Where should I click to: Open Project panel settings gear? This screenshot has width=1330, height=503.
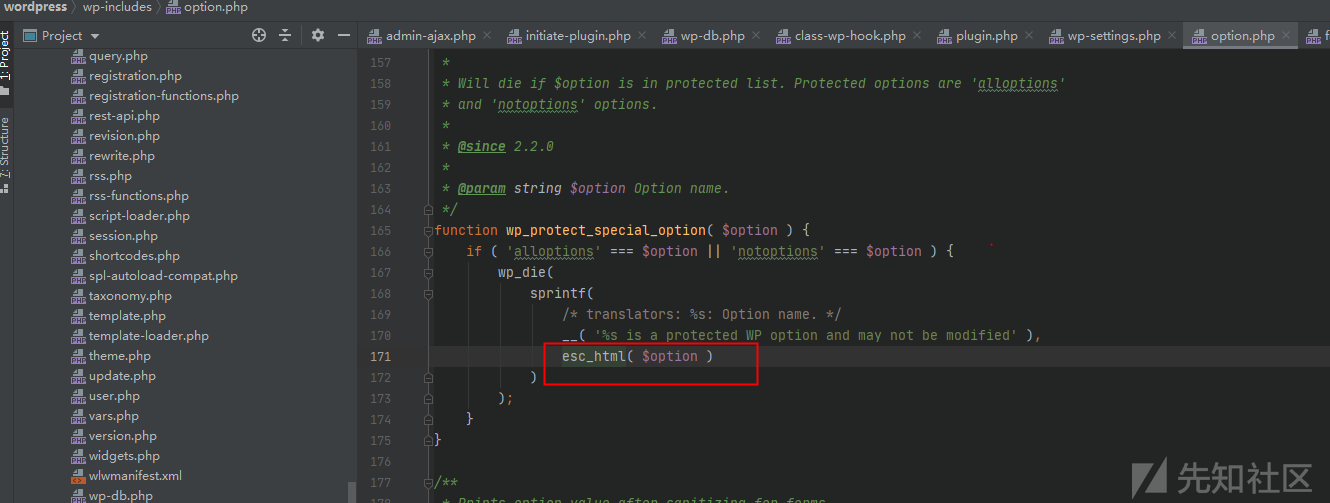(318, 35)
